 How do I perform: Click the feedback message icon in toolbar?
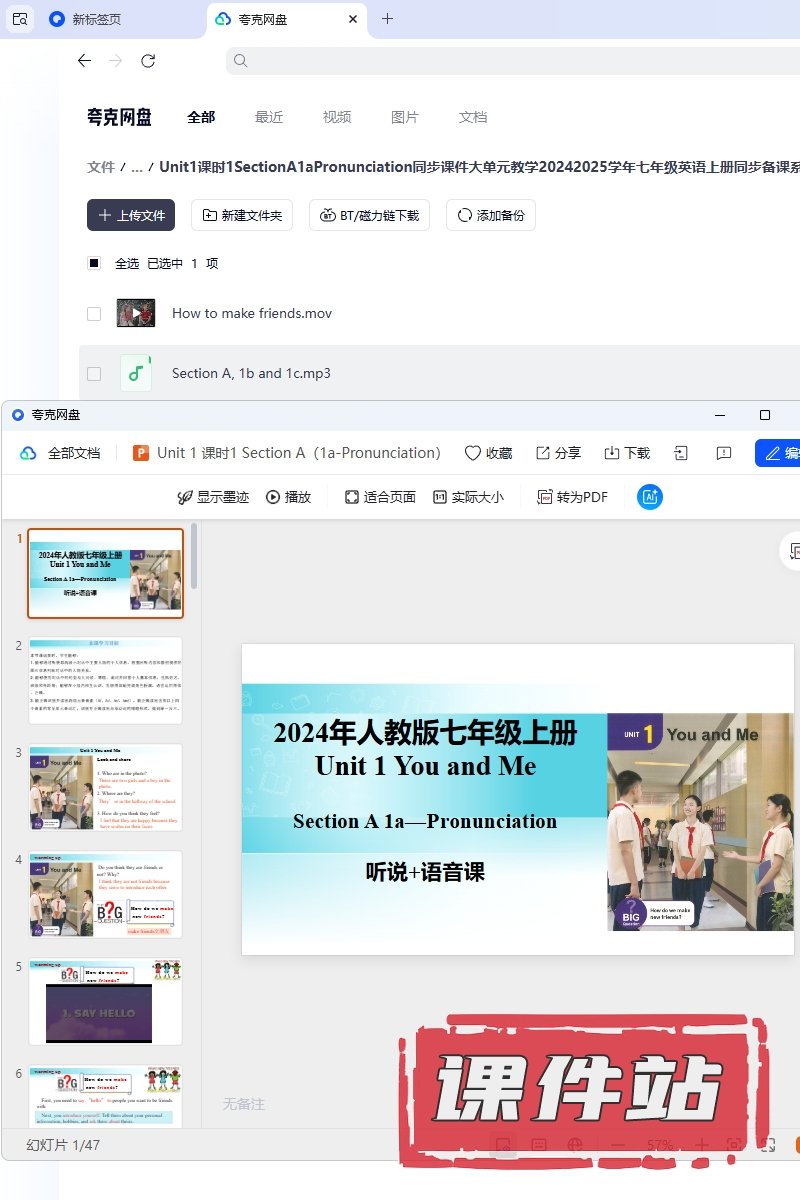(x=724, y=453)
